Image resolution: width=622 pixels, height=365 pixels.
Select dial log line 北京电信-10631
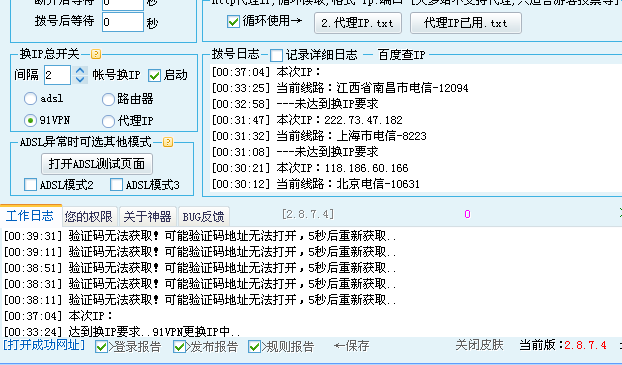315,184
